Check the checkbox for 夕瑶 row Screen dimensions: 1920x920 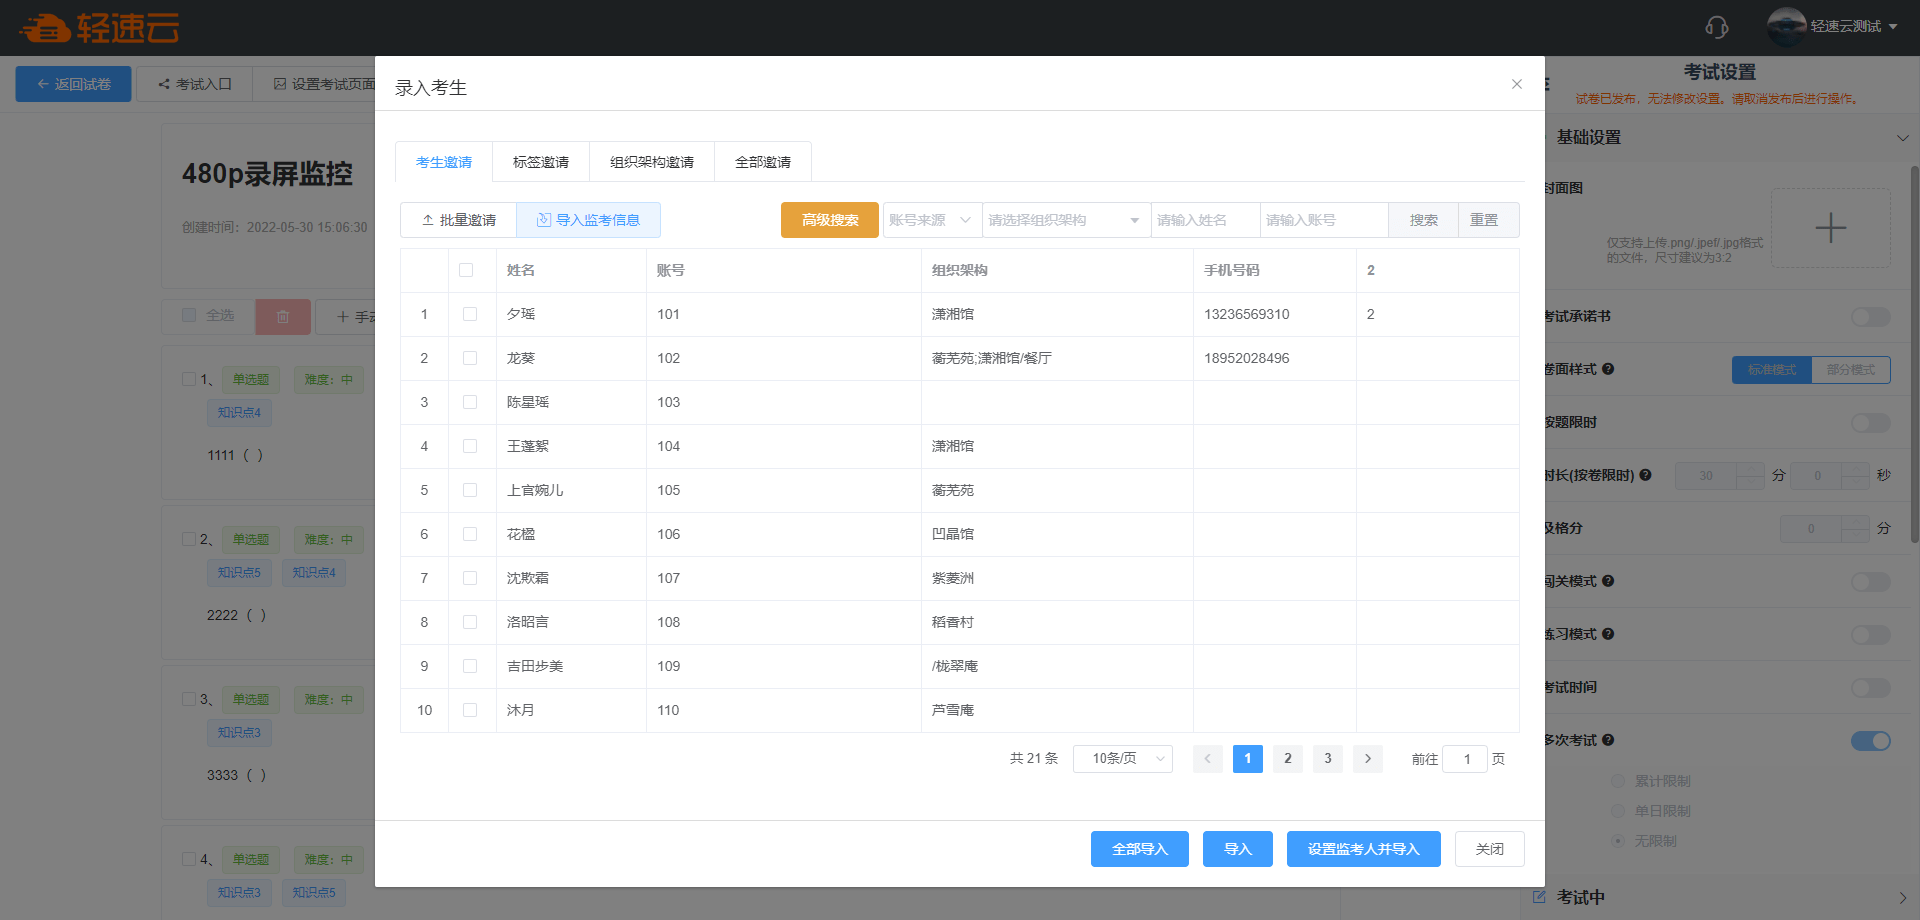point(470,314)
